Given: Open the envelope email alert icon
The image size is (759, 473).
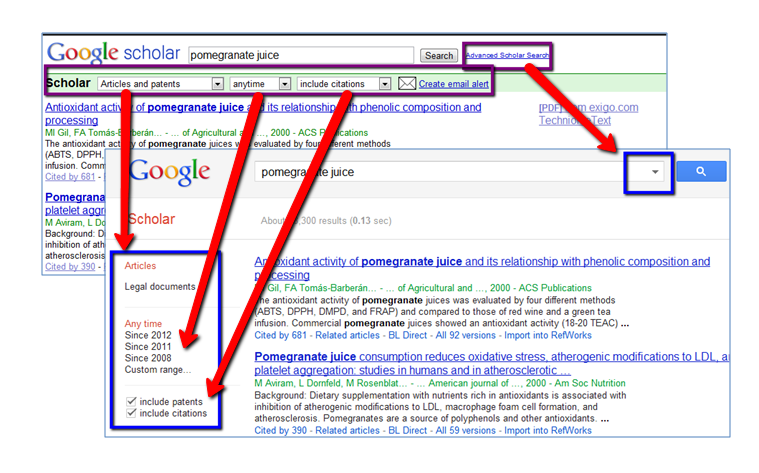Looking at the screenshot, I should (x=407, y=84).
